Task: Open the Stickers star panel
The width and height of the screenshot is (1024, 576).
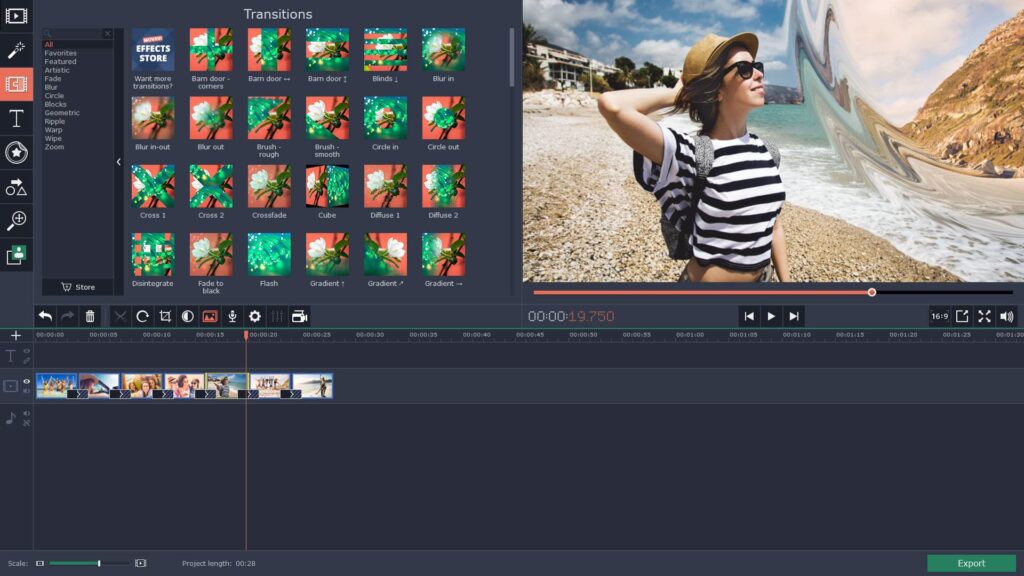Action: pos(16,153)
